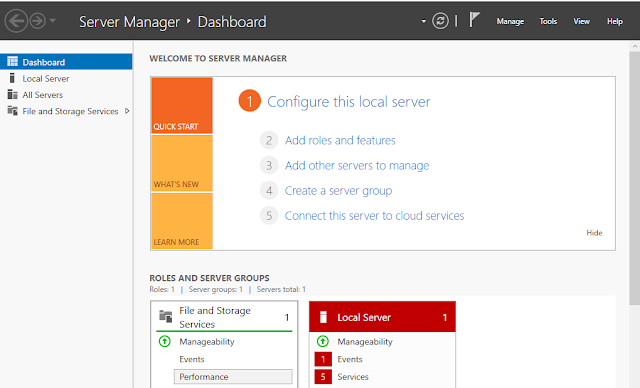Click the Local Server tile icon

pyautogui.click(x=323, y=317)
